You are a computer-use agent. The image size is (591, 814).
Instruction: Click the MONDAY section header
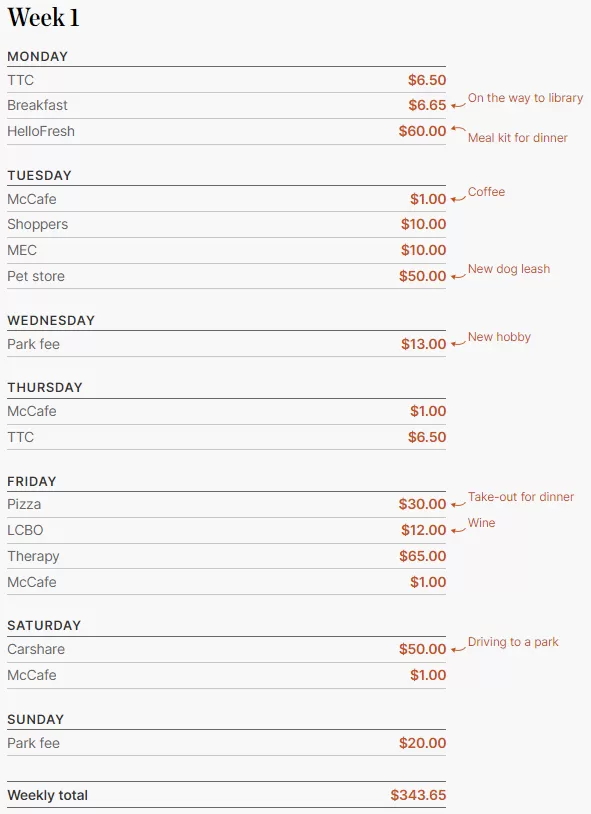point(37,56)
